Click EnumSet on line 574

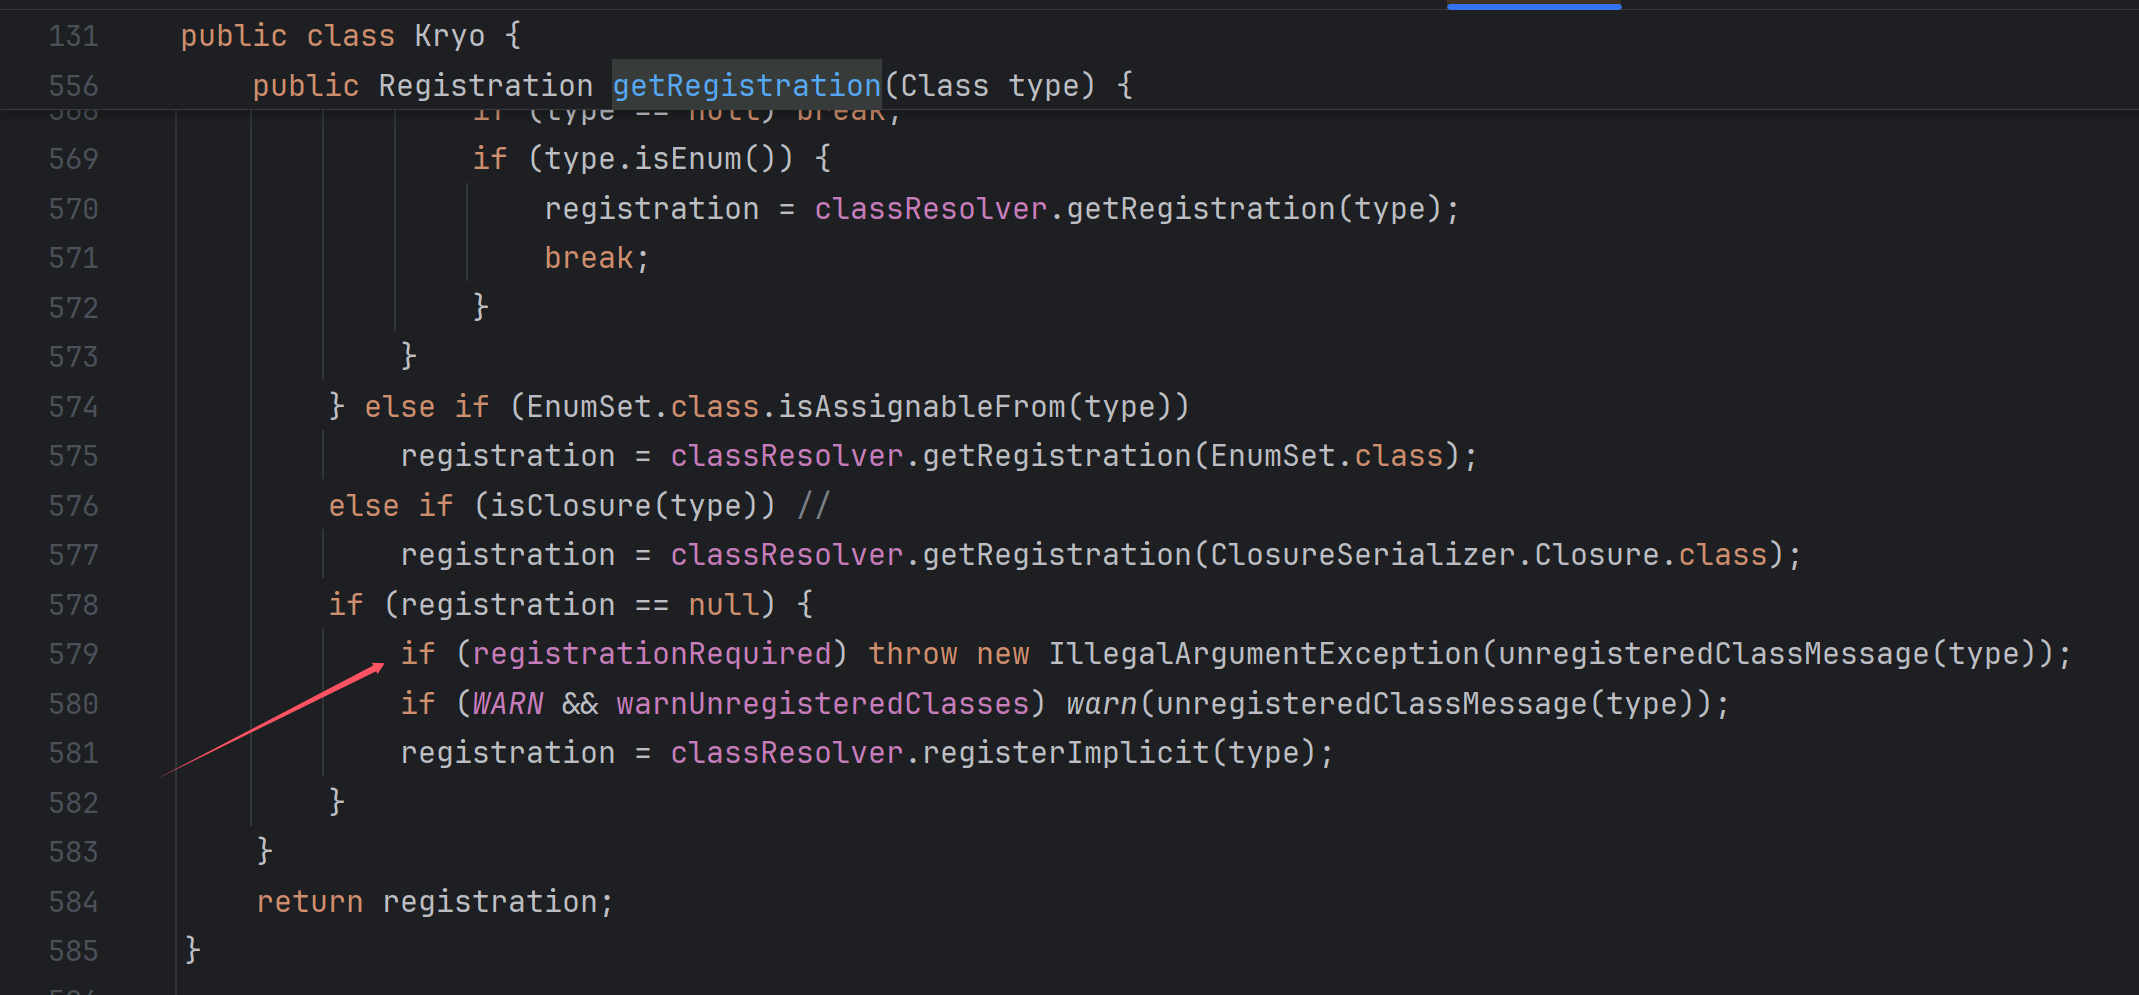(x=589, y=407)
